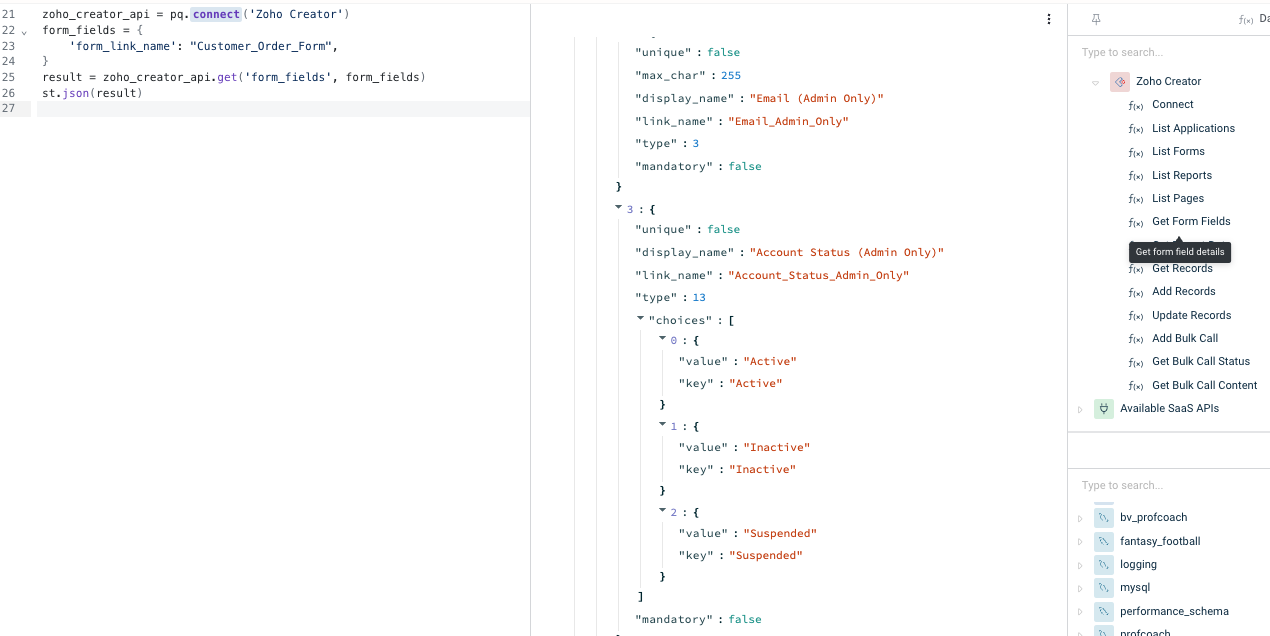Click the lower Type to search field

point(1168,485)
